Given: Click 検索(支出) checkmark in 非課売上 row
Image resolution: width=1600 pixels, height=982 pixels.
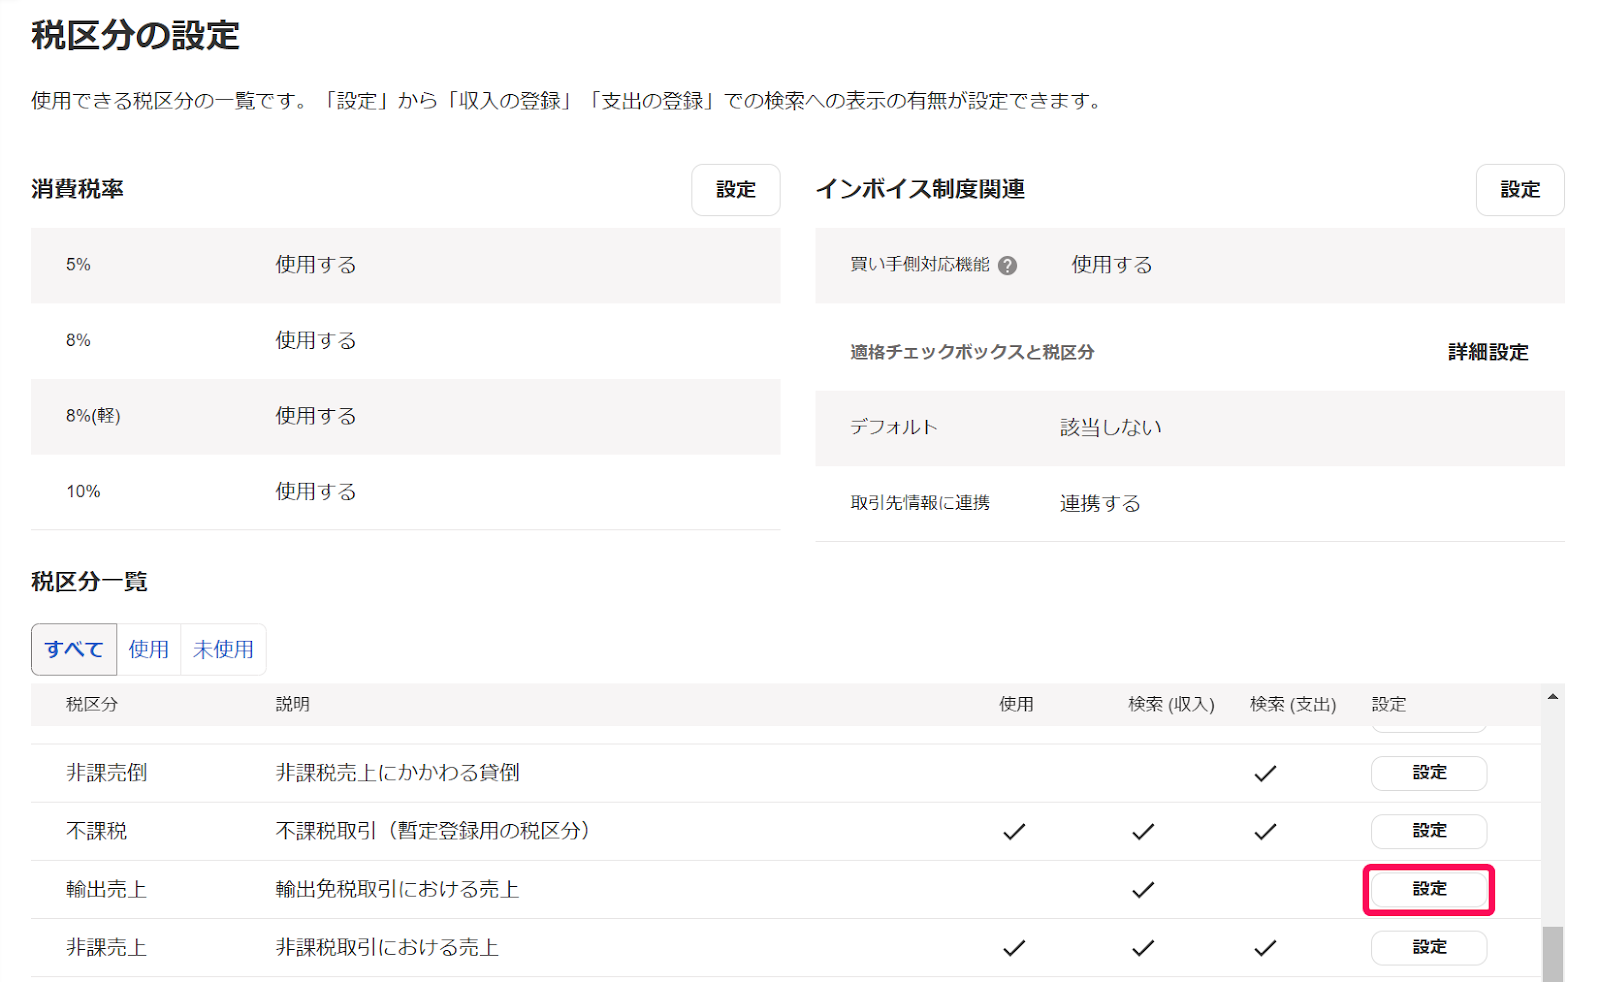Looking at the screenshot, I should pyautogui.click(x=1265, y=947).
